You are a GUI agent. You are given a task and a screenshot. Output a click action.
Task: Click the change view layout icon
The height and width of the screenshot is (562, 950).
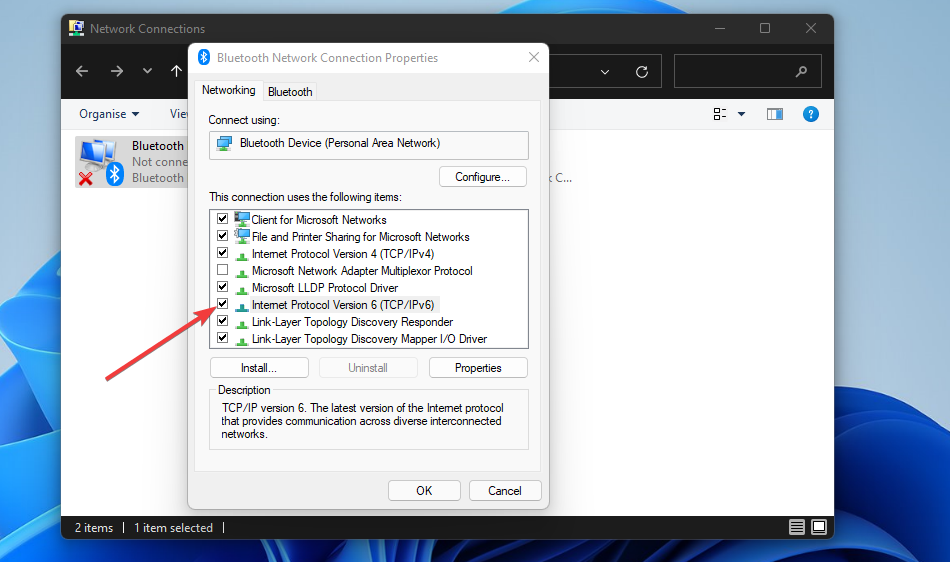coord(720,114)
